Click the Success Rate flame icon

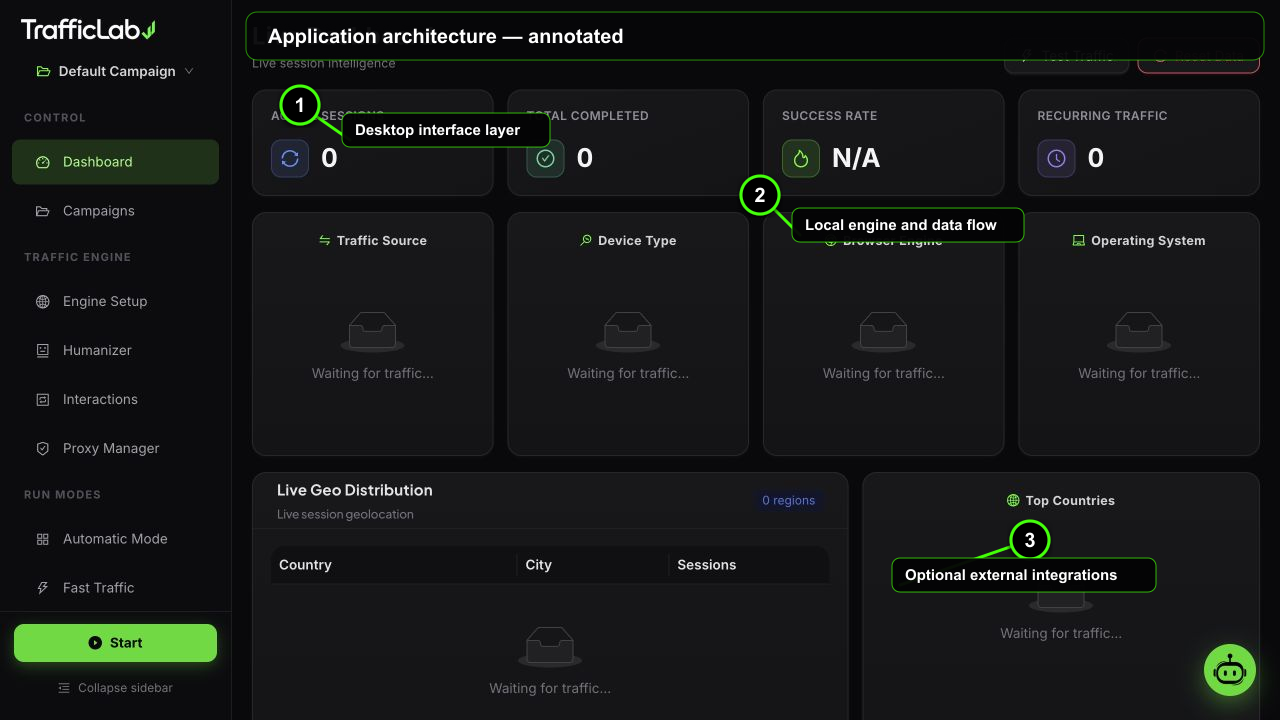click(x=801, y=158)
